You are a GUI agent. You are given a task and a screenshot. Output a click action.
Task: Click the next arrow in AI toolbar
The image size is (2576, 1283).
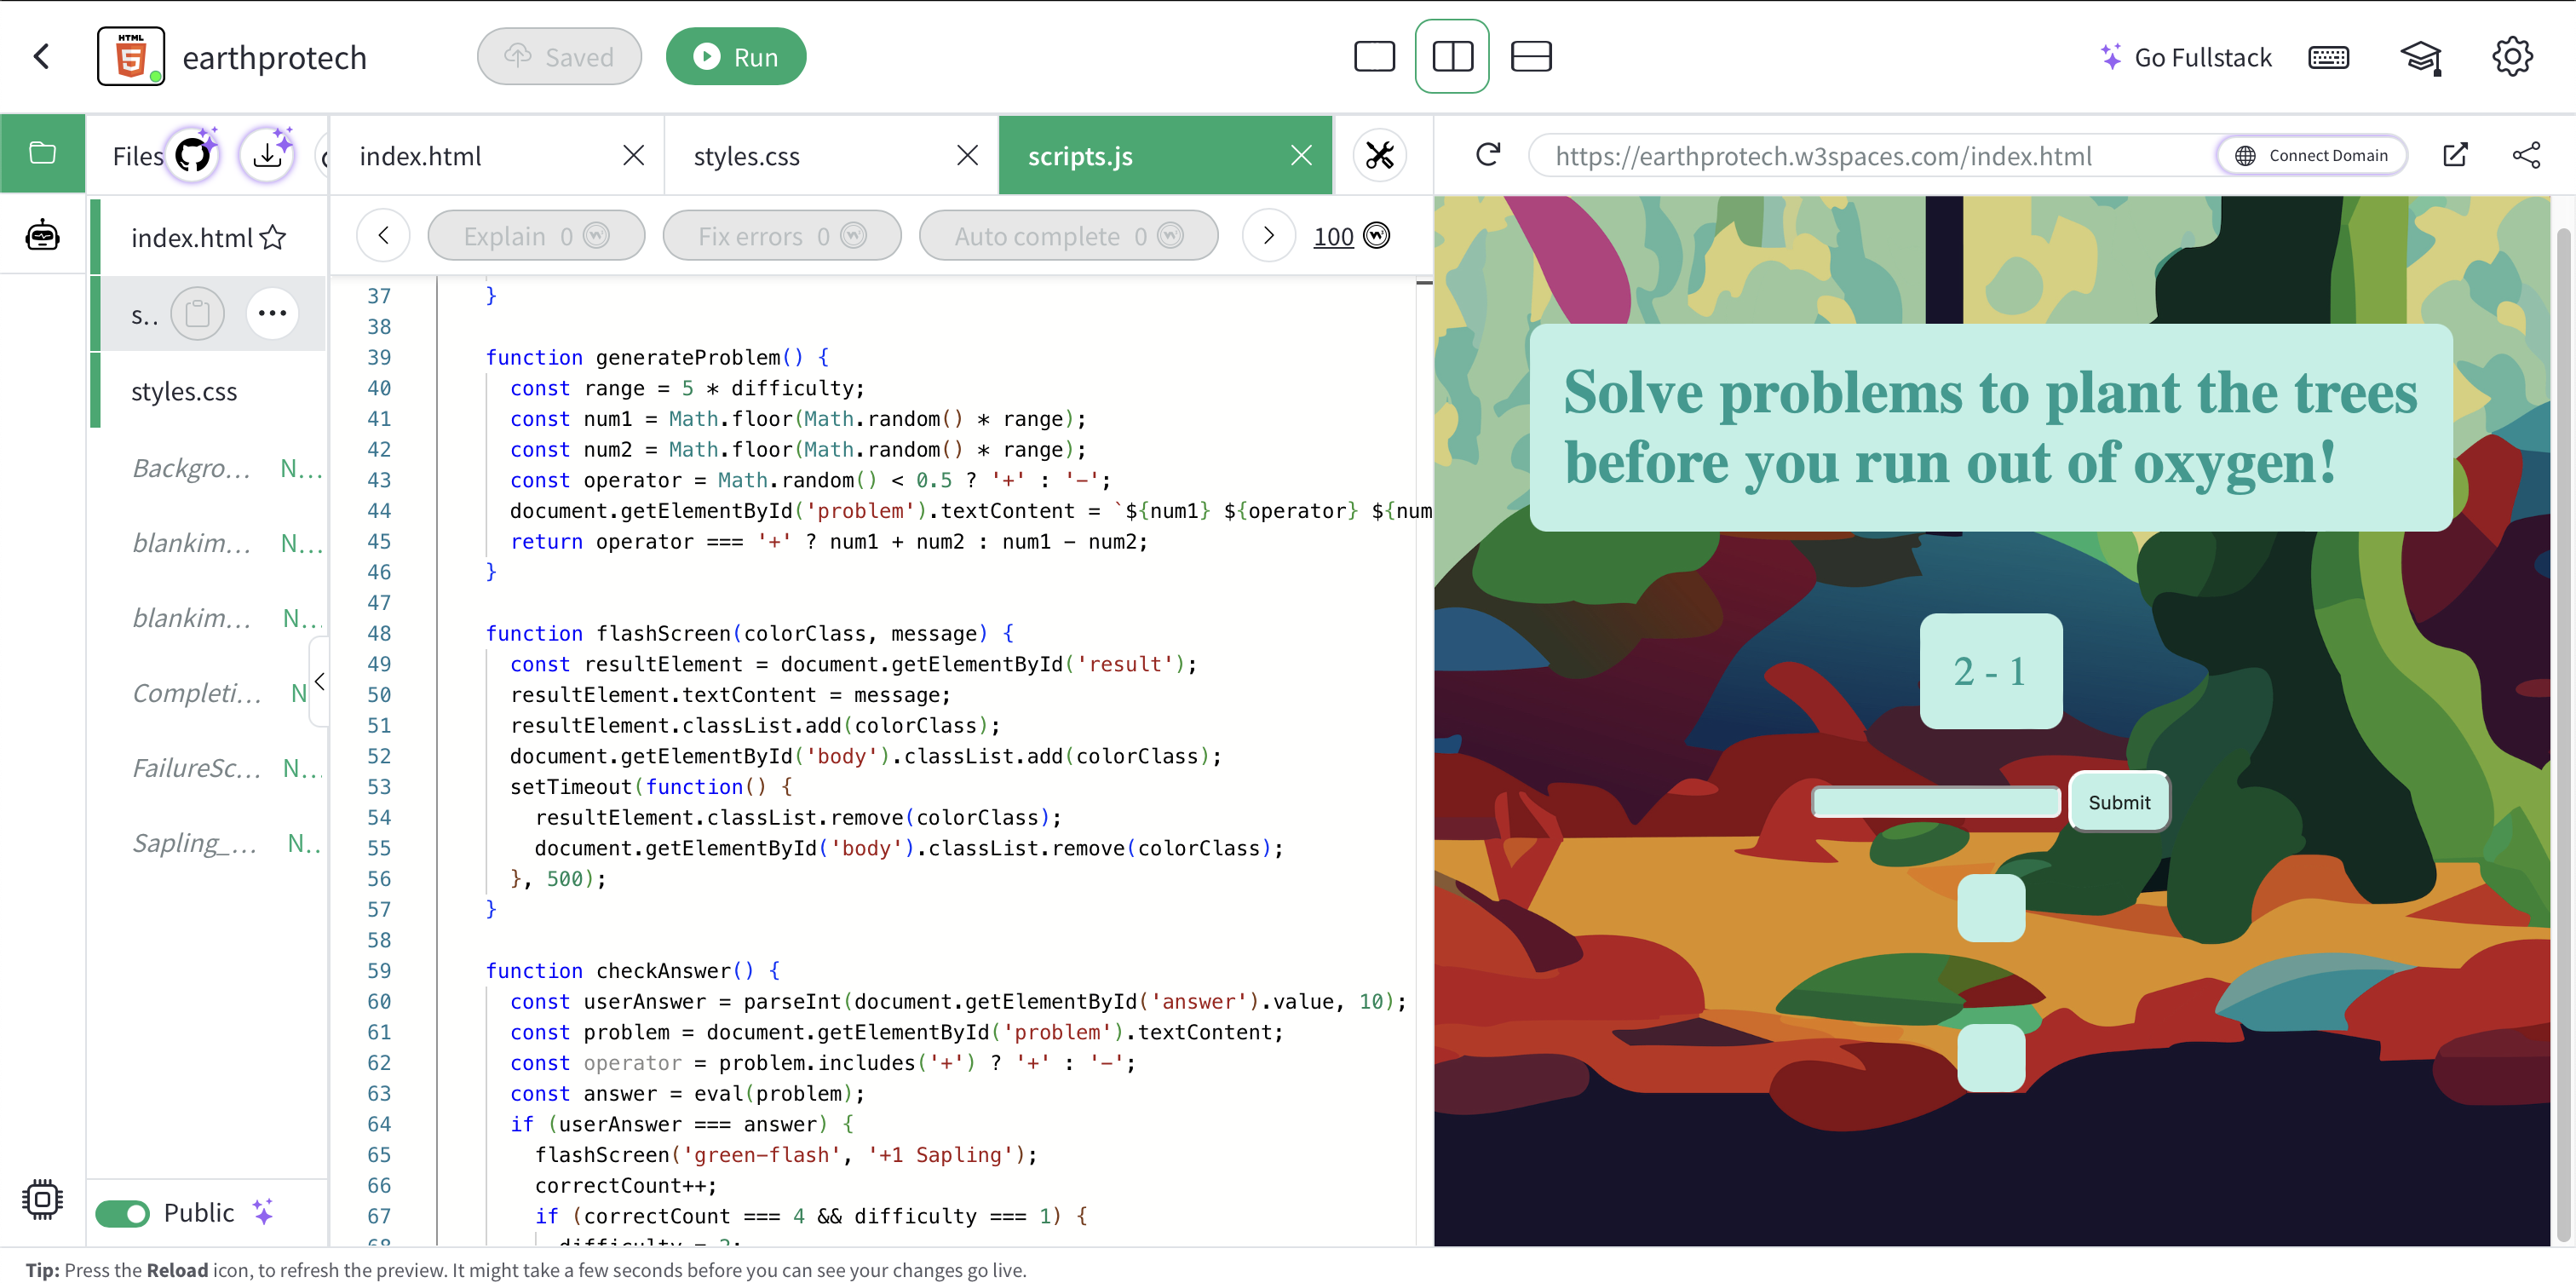click(1268, 236)
